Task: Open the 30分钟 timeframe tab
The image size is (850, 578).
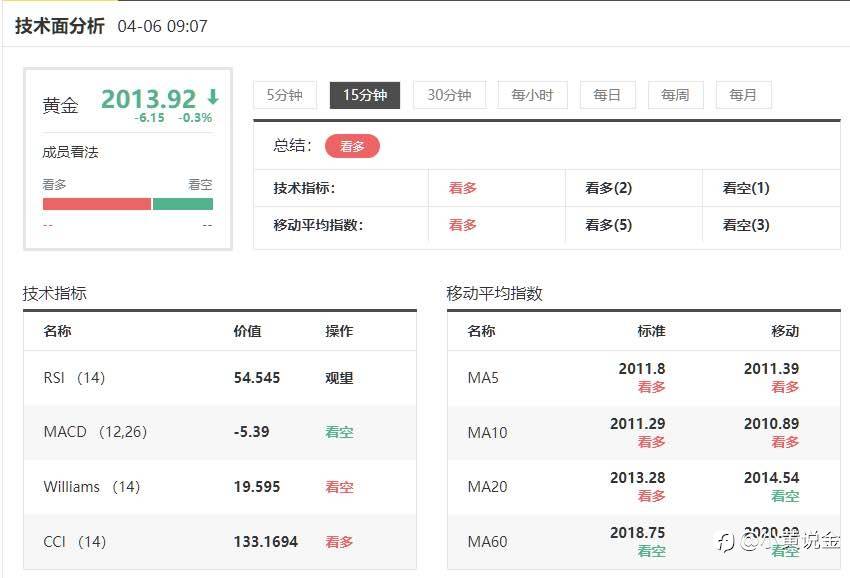Action: [449, 95]
